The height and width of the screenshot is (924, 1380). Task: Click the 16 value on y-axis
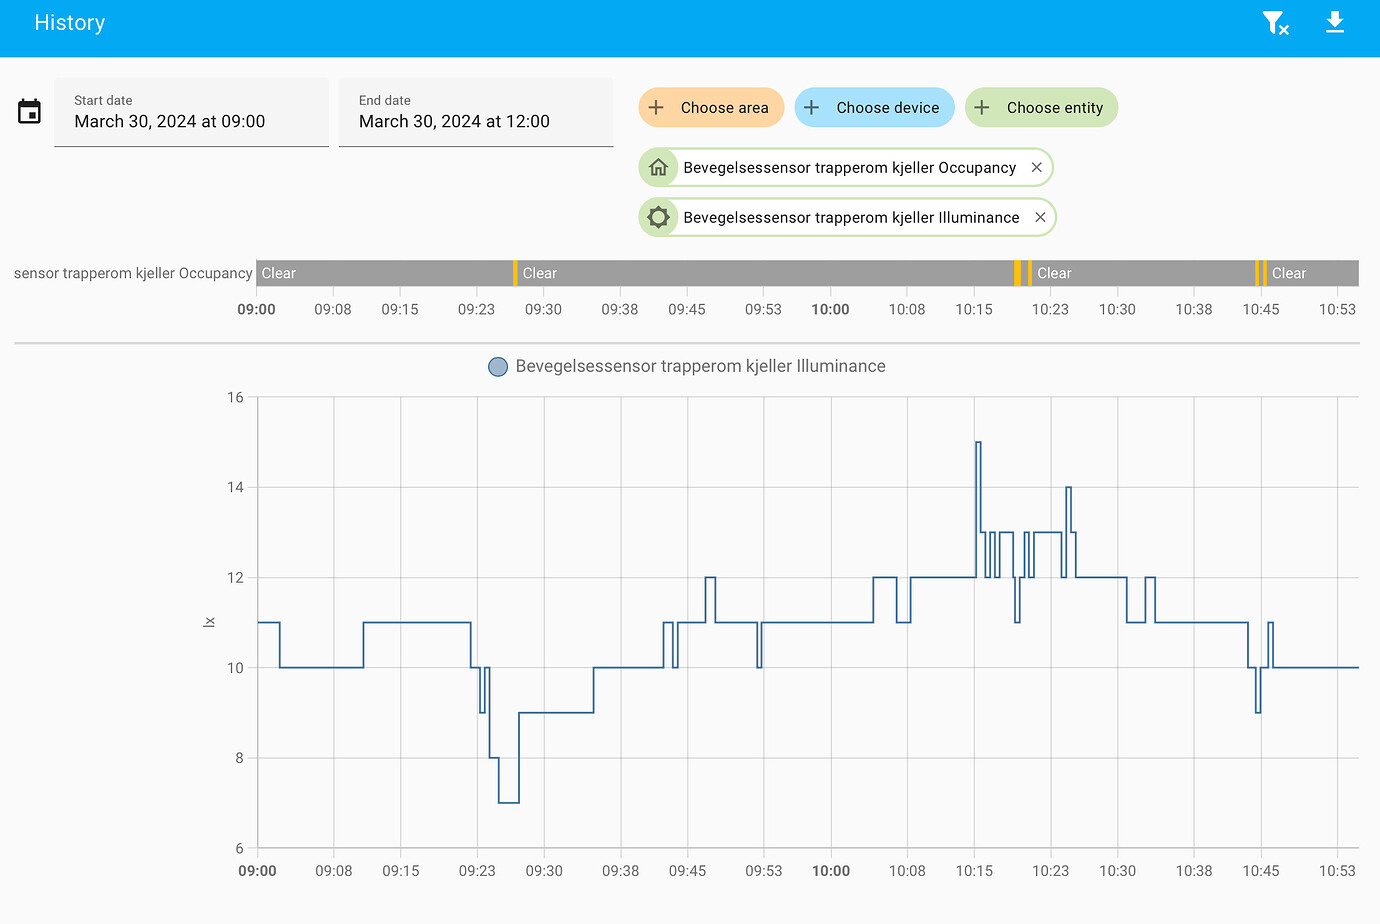(235, 397)
